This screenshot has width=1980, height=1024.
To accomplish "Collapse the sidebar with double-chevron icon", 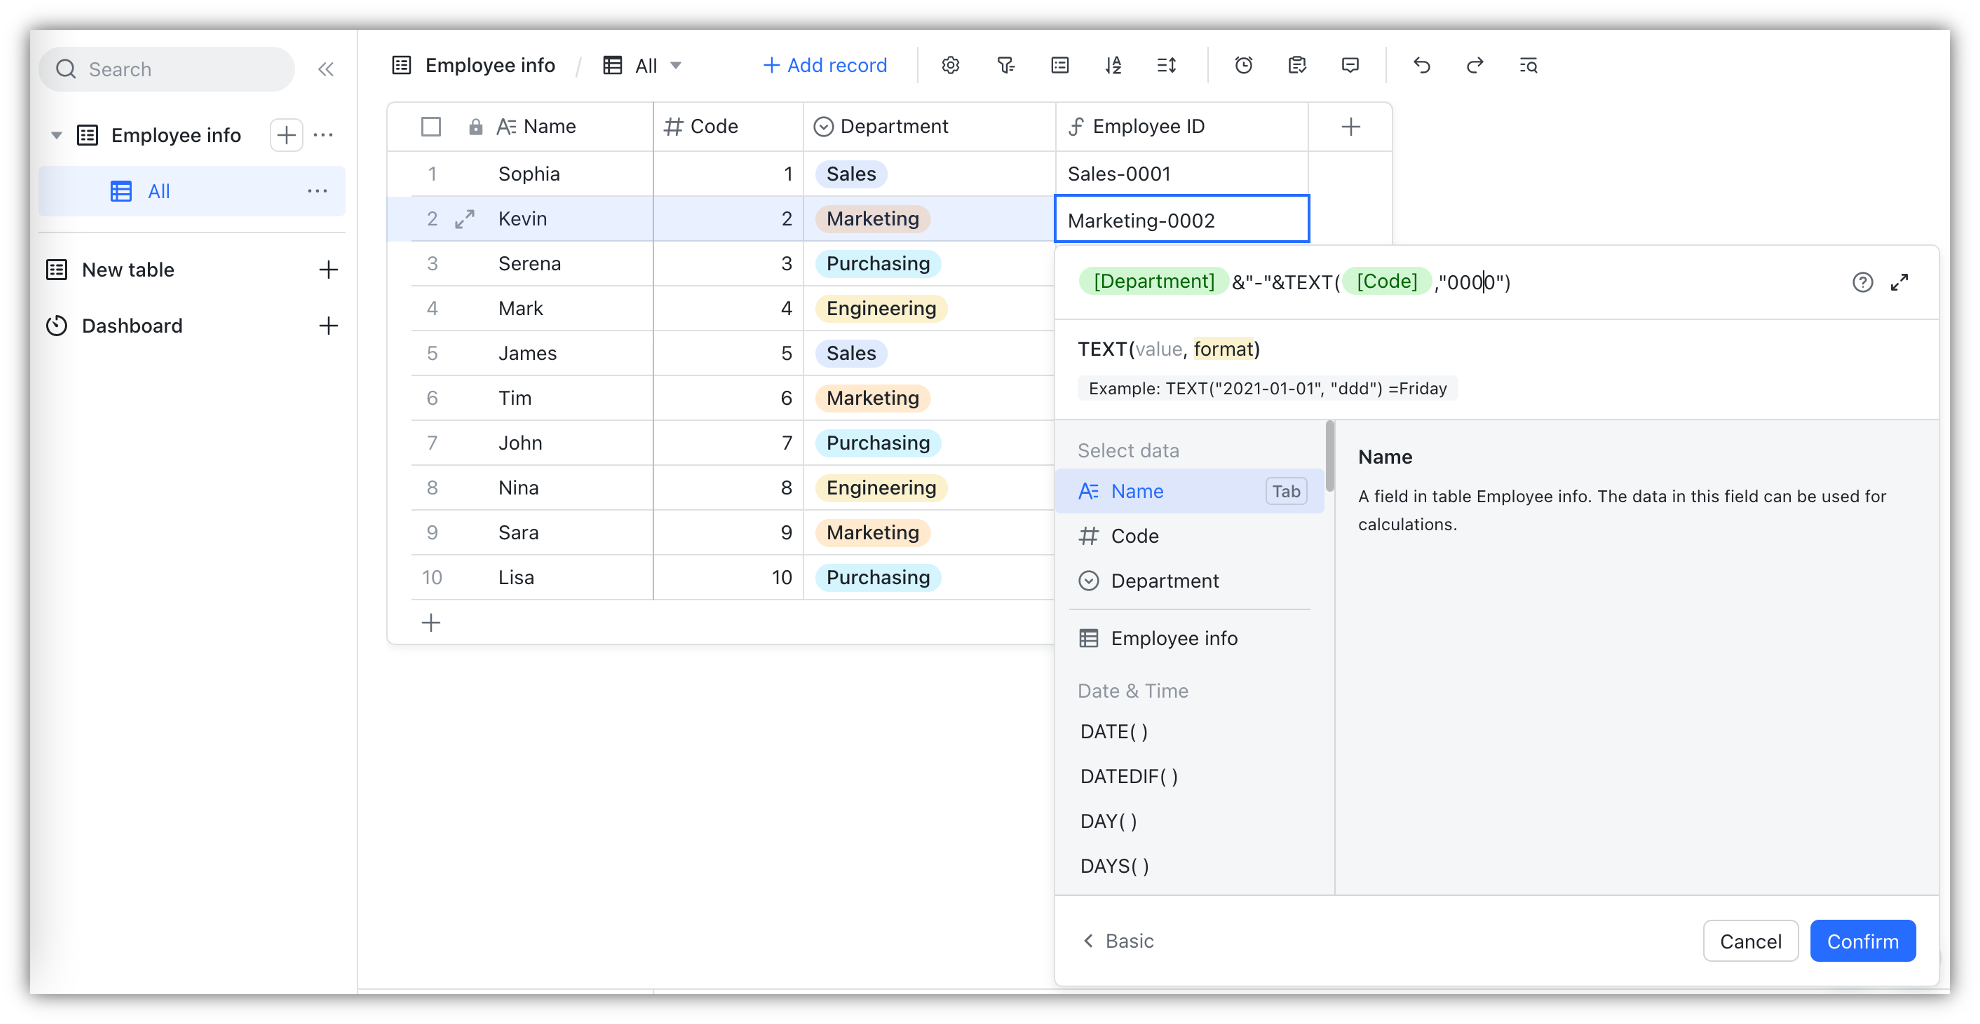I will (325, 69).
